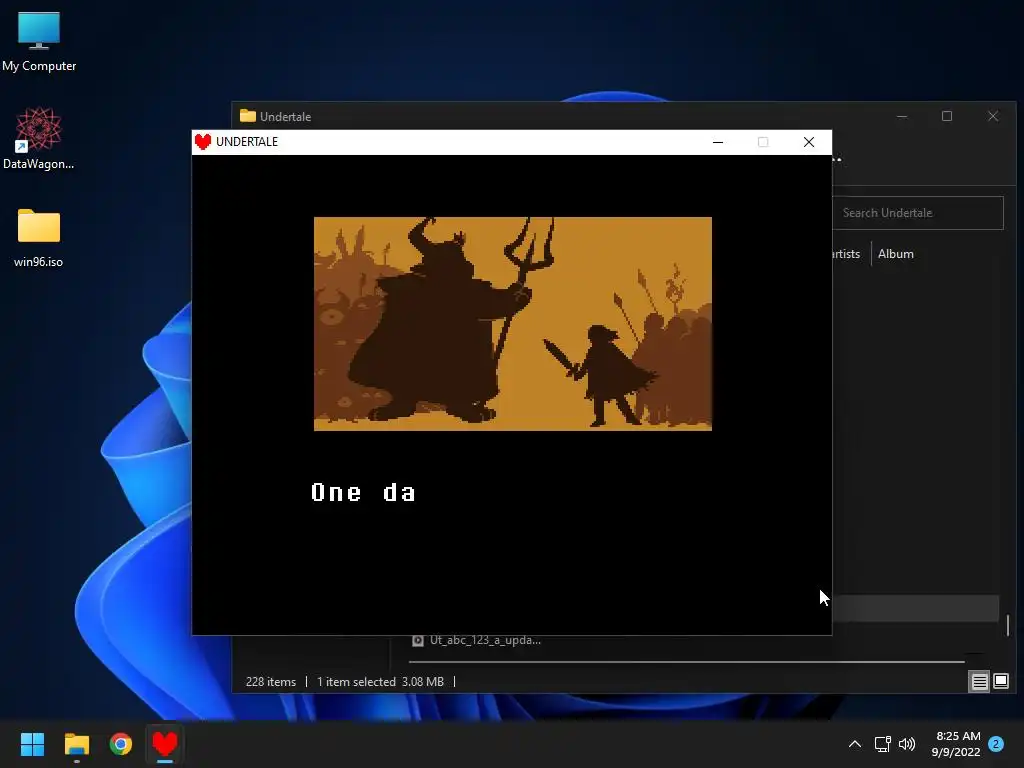Open the win96.iso folder on desktop
Viewport: 1024px width, 768px height.
pyautogui.click(x=39, y=238)
